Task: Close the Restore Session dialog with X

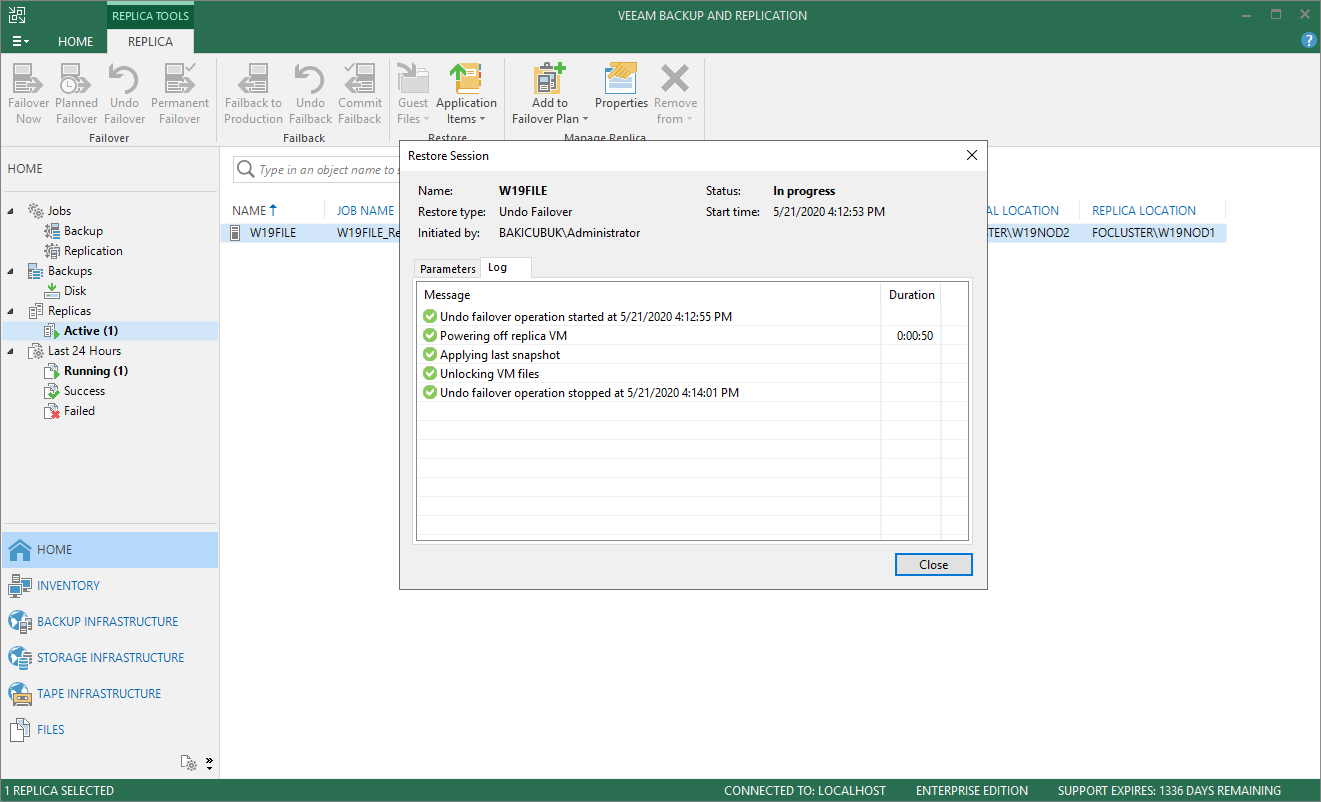Action: (972, 156)
